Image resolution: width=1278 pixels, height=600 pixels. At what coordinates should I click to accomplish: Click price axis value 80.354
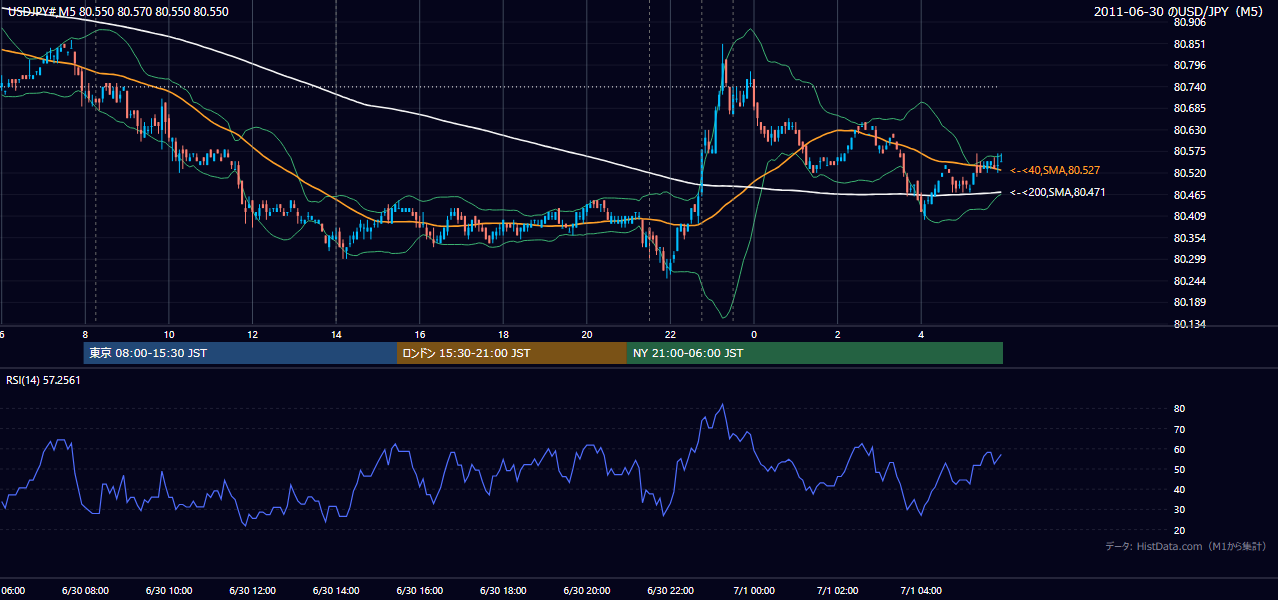click(x=1189, y=238)
